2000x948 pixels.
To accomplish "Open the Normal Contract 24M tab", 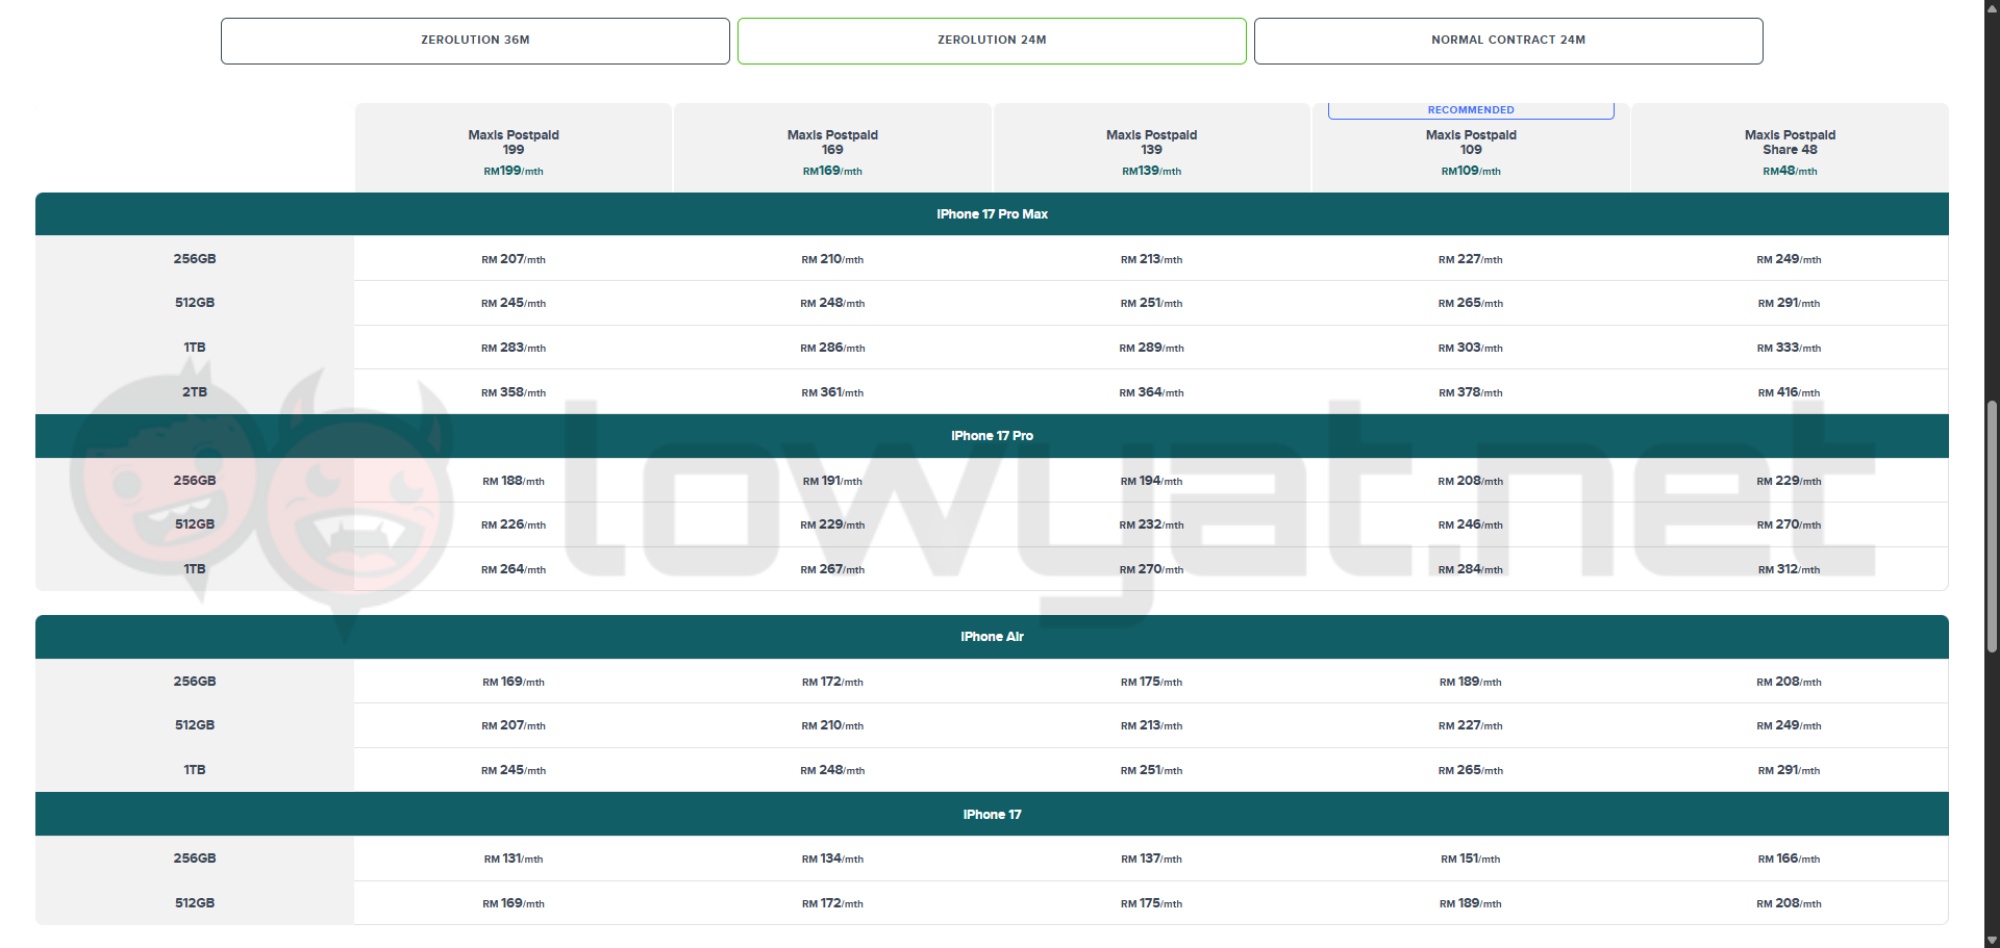I will [x=1508, y=41].
